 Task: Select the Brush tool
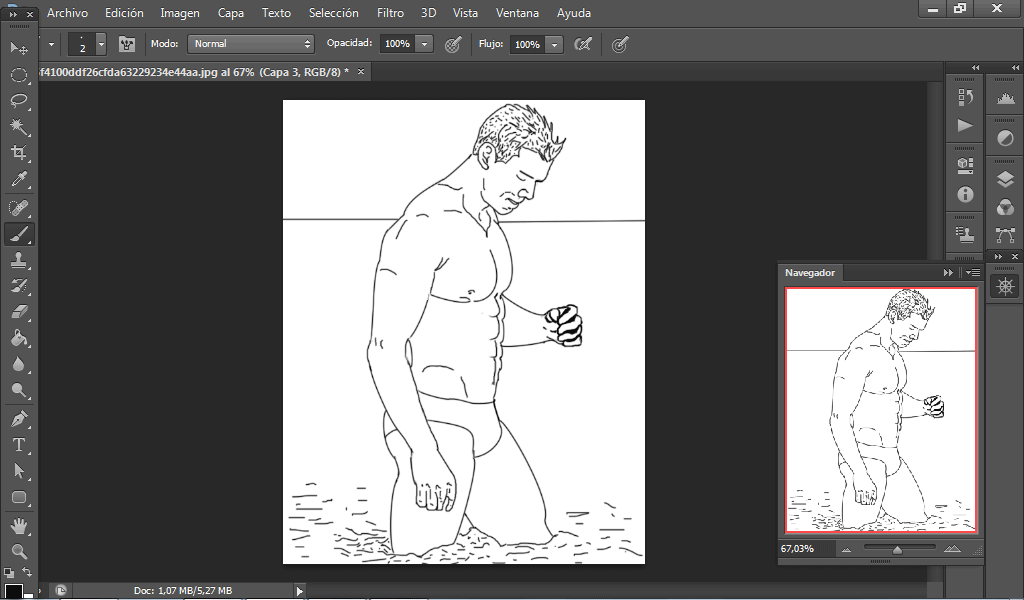pyautogui.click(x=19, y=234)
